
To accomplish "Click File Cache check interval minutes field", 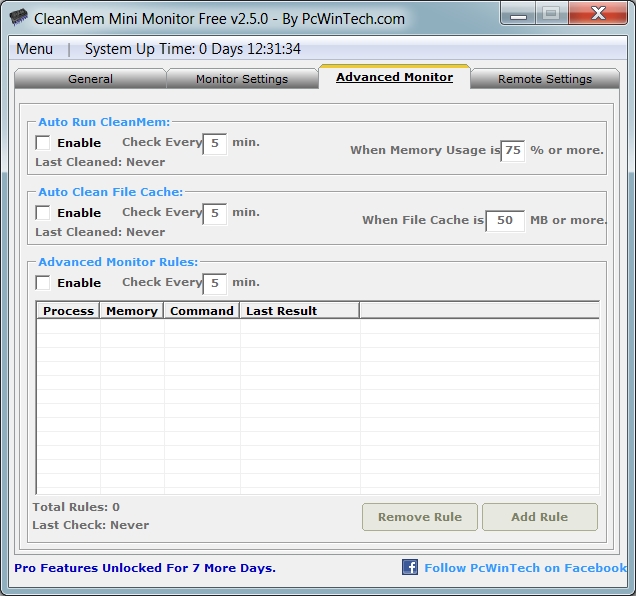I will point(215,214).
